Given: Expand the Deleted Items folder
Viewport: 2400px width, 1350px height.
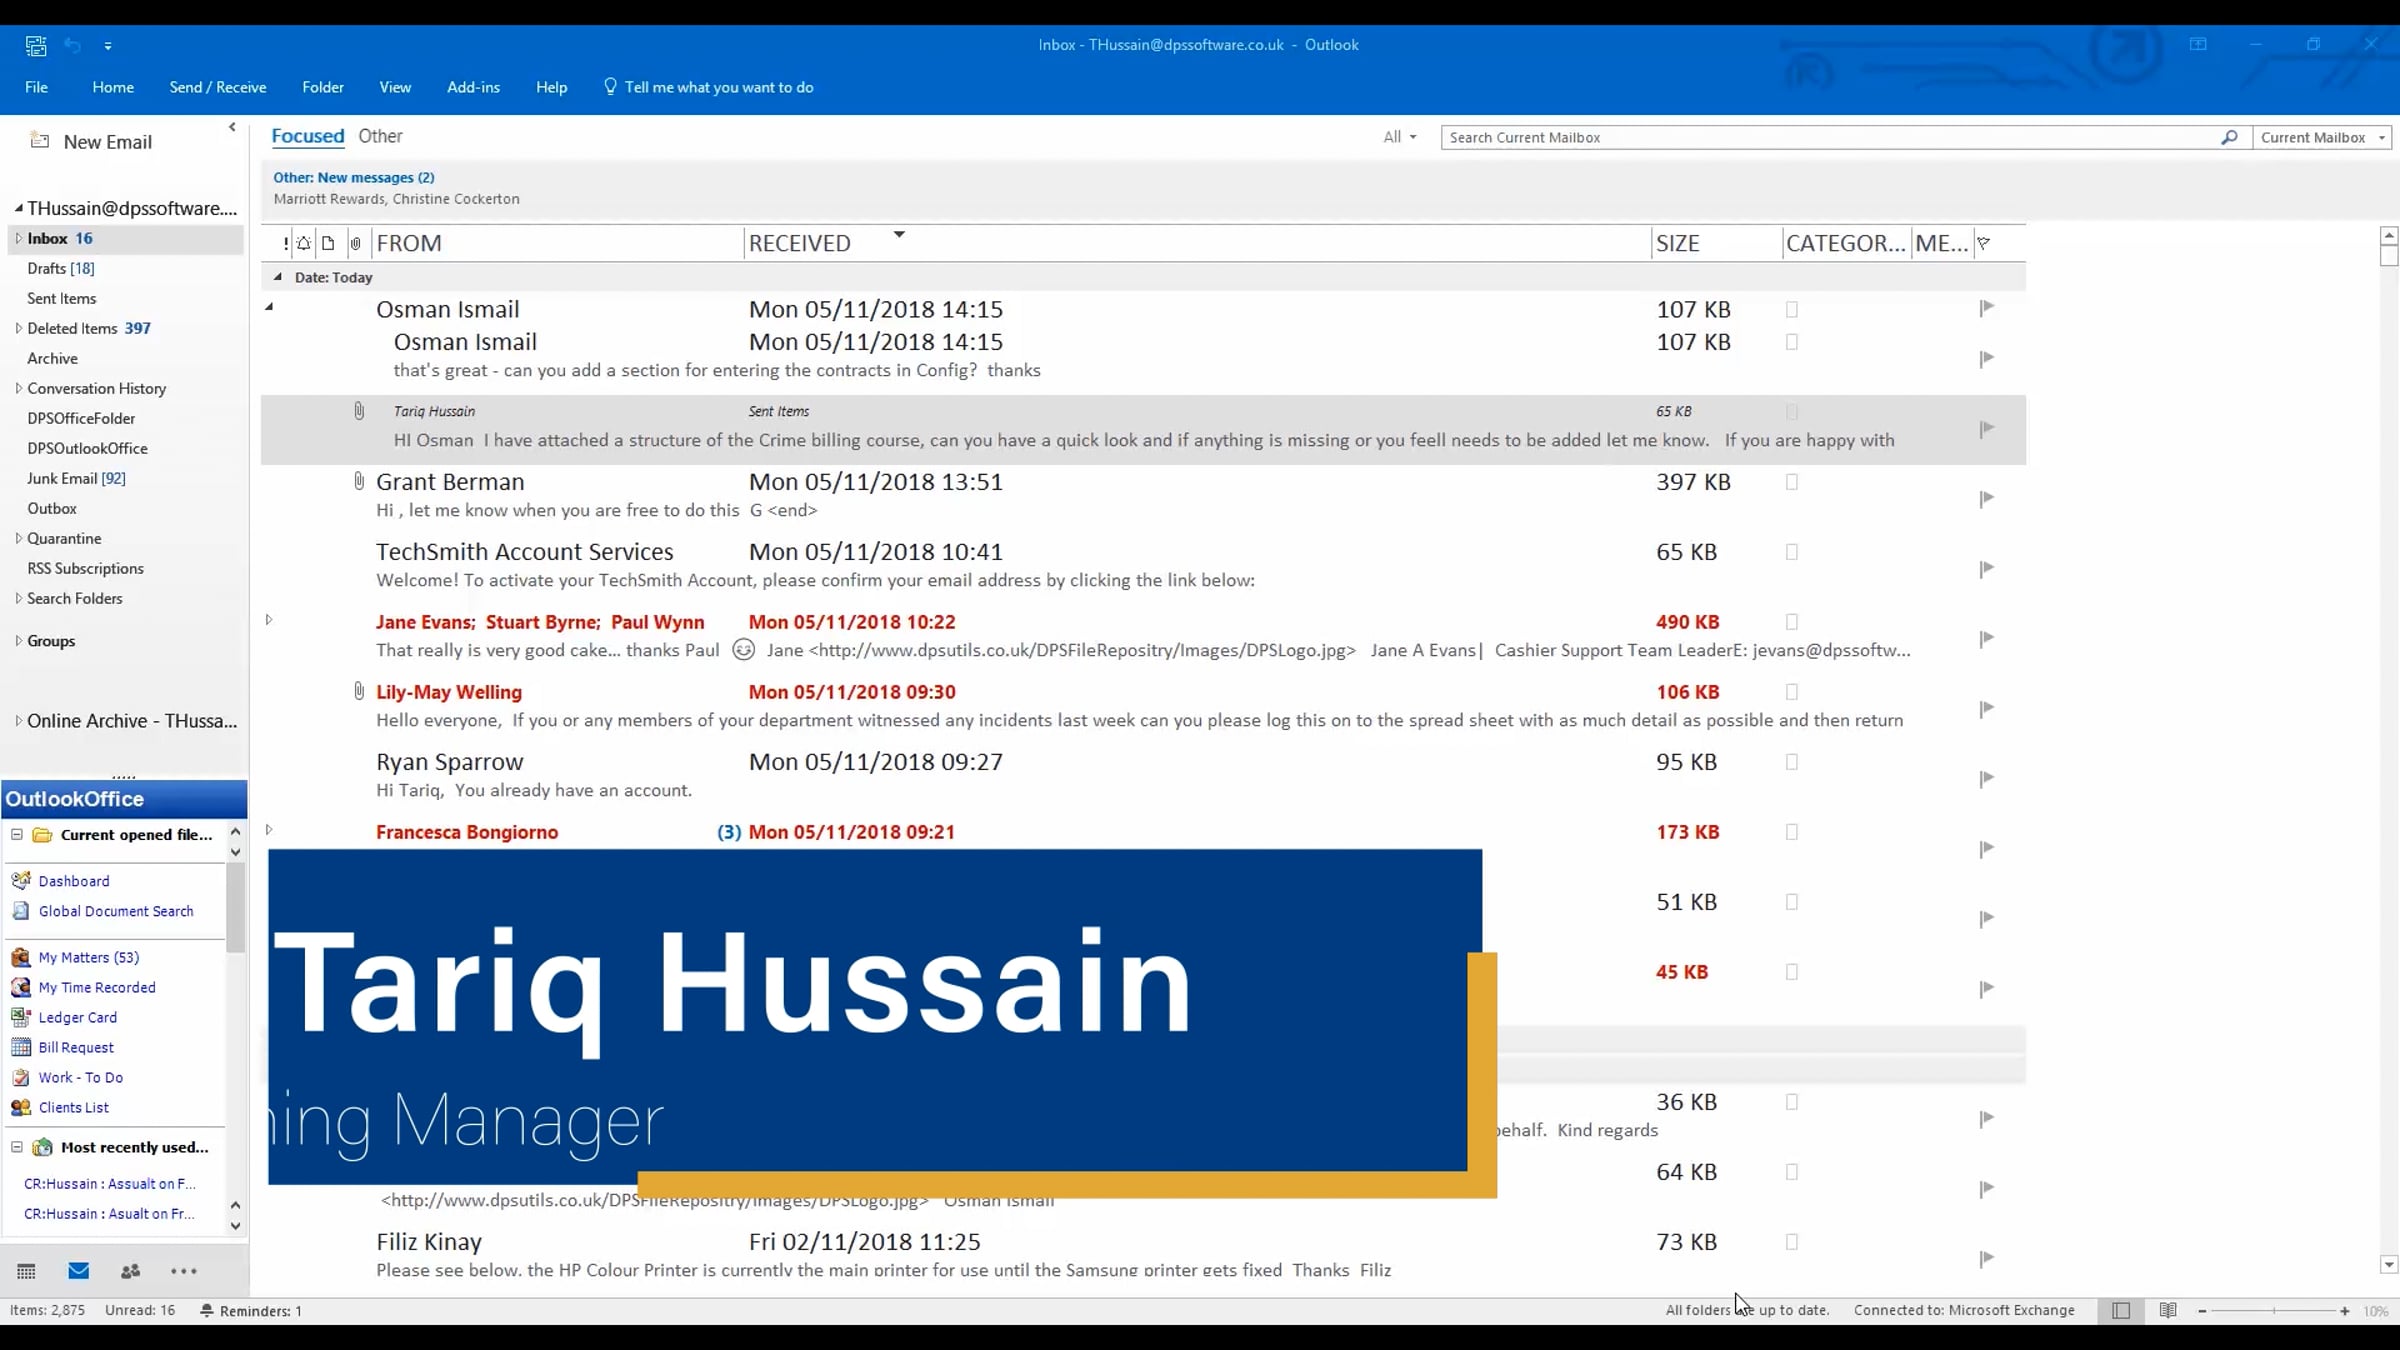Looking at the screenshot, I should pos(18,328).
